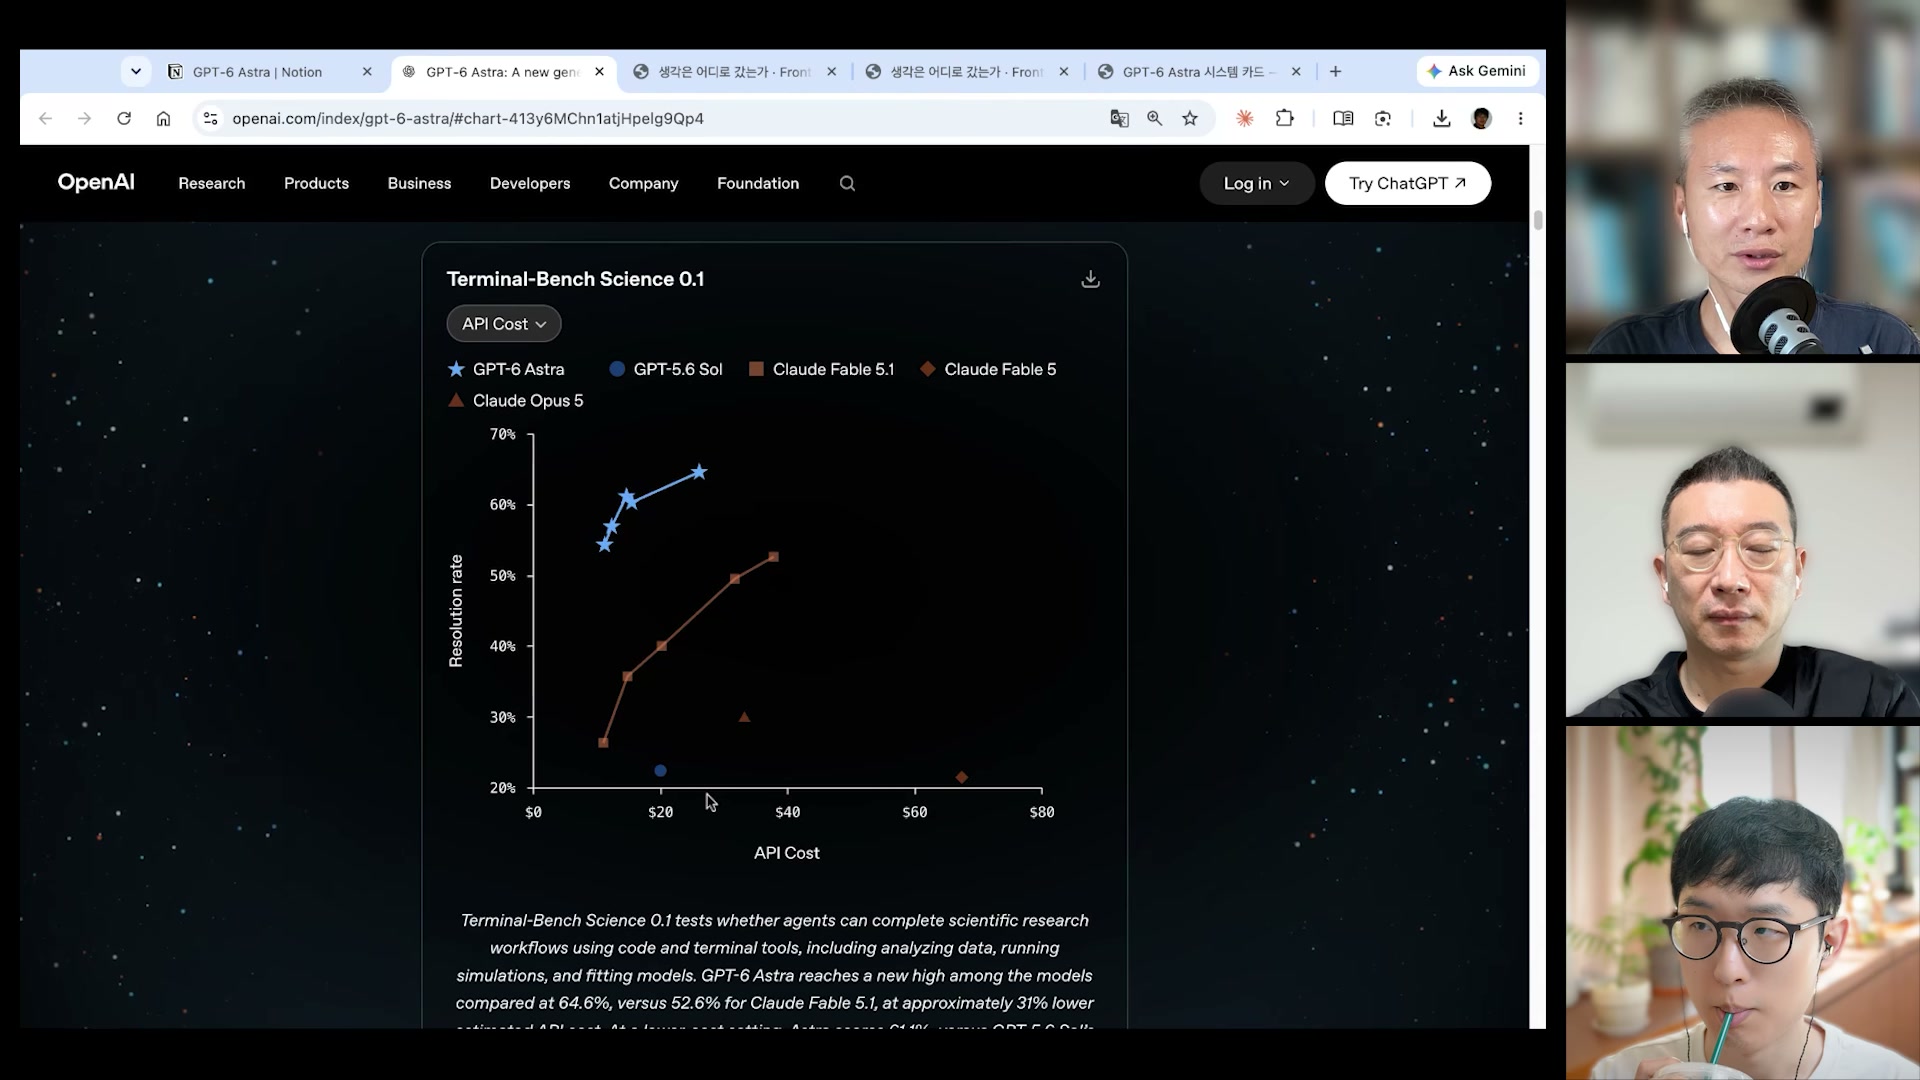Select the highest GPT-6 Astra star point
This screenshot has height=1080, width=1920.
click(x=699, y=472)
